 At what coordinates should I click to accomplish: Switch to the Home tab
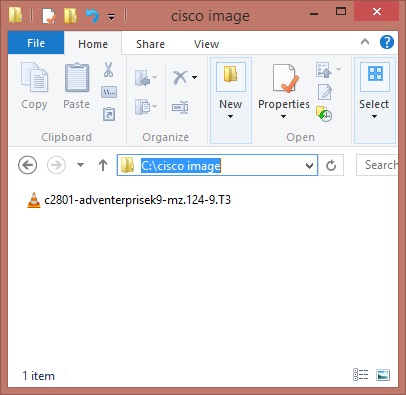(x=93, y=44)
